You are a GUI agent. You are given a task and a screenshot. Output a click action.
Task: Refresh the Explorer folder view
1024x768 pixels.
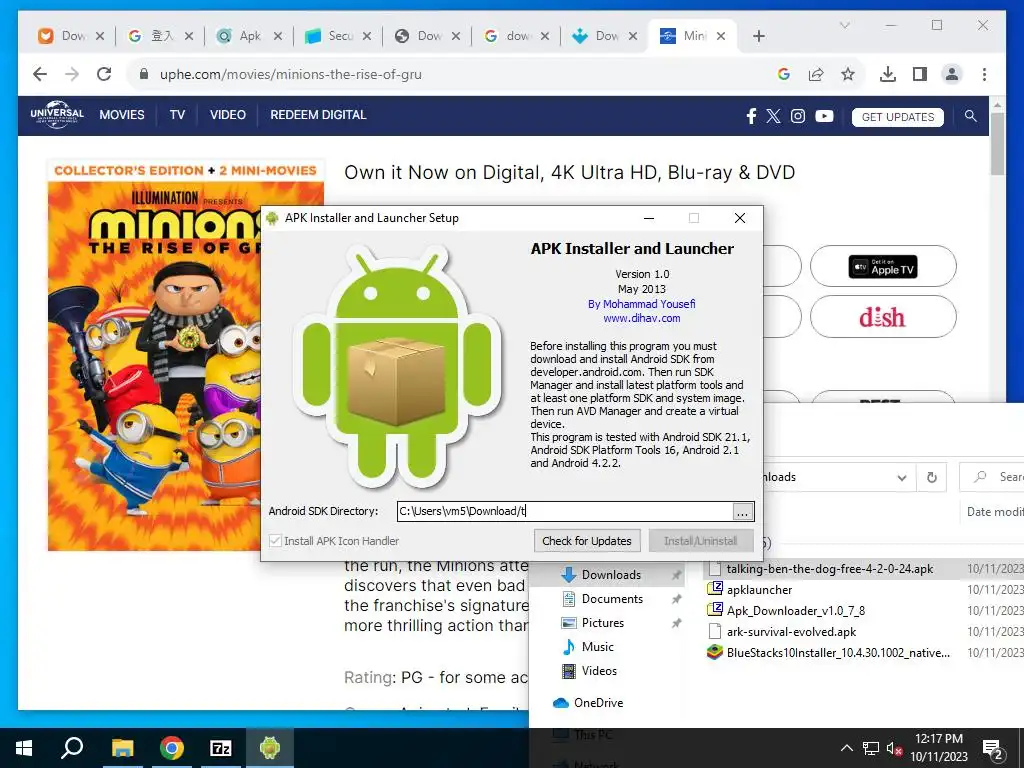click(x=932, y=477)
